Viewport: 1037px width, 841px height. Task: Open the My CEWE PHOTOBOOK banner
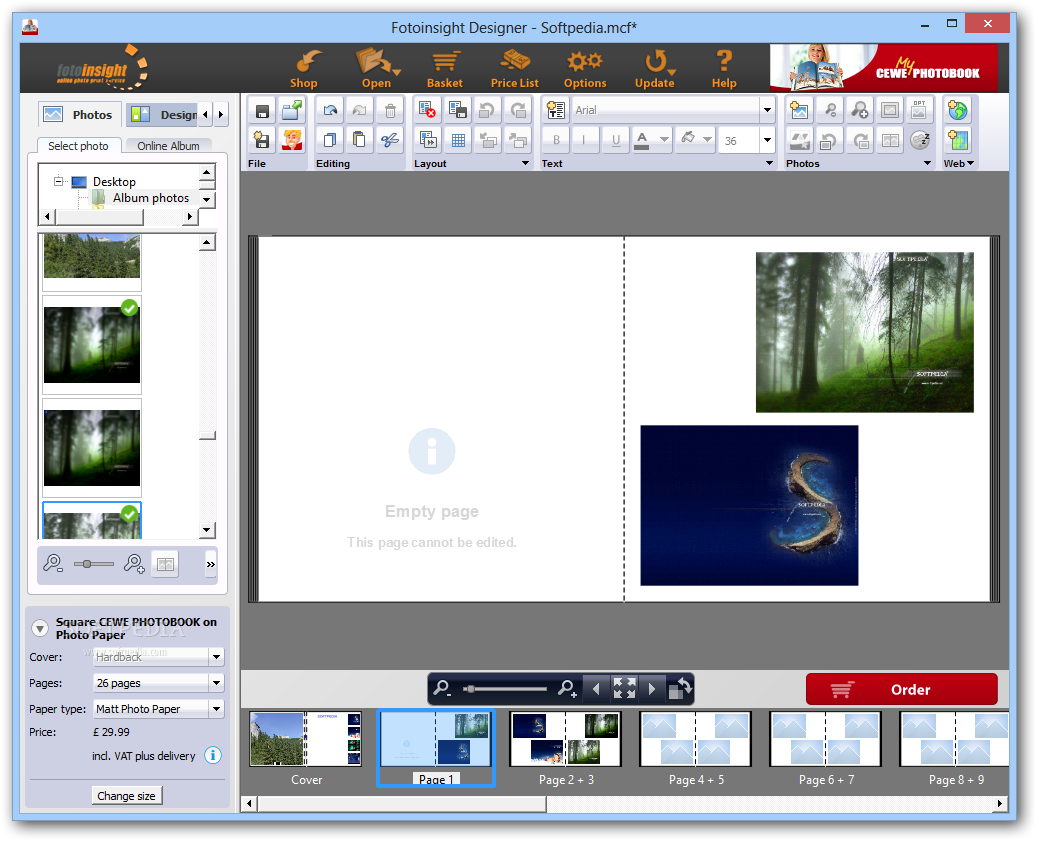tap(884, 67)
